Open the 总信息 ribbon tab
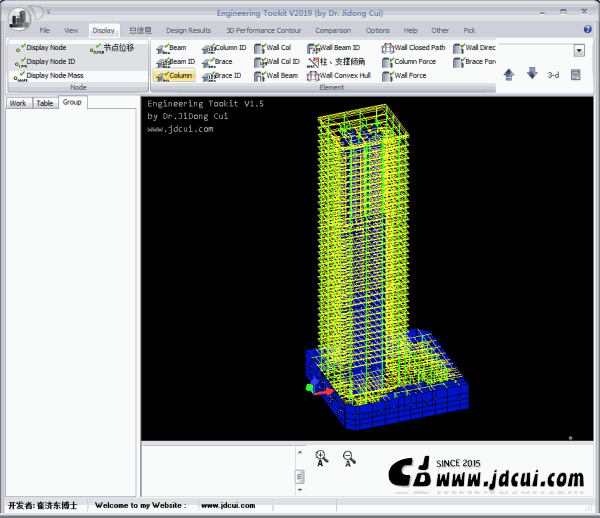This screenshot has width=600, height=518. pos(140,30)
